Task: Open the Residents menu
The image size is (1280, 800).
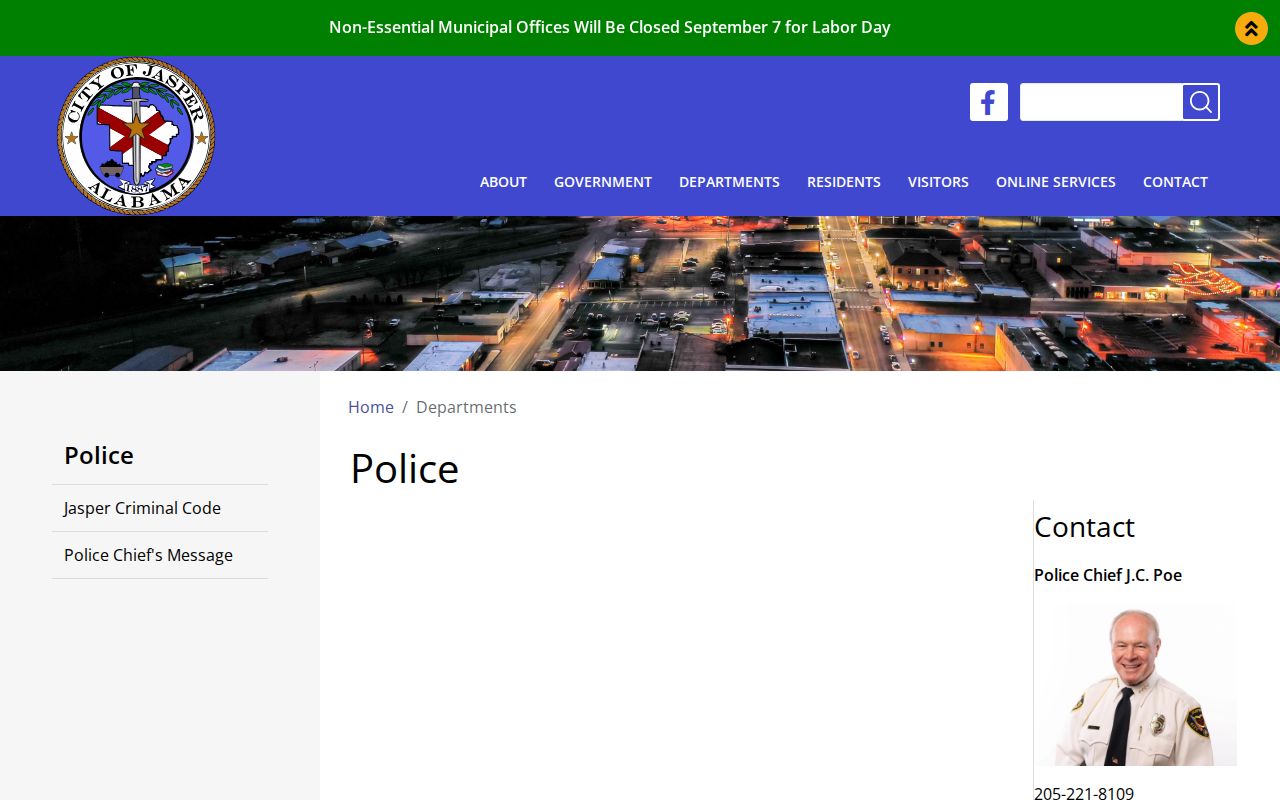Action: 844,182
